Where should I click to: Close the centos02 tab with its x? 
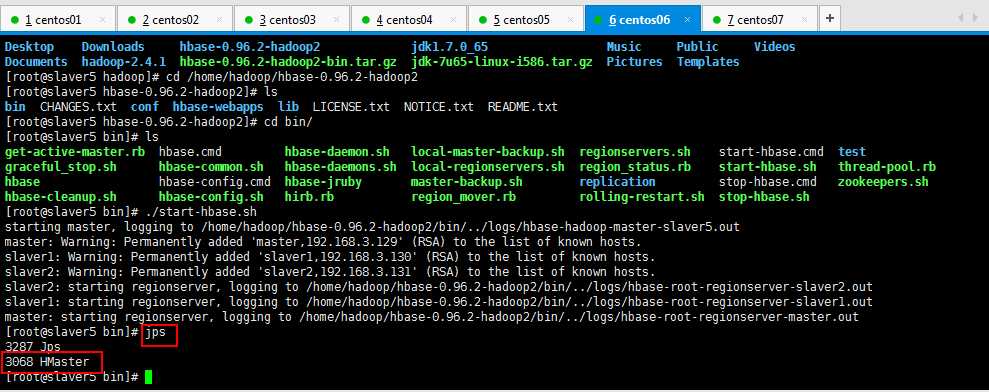[x=219, y=20]
